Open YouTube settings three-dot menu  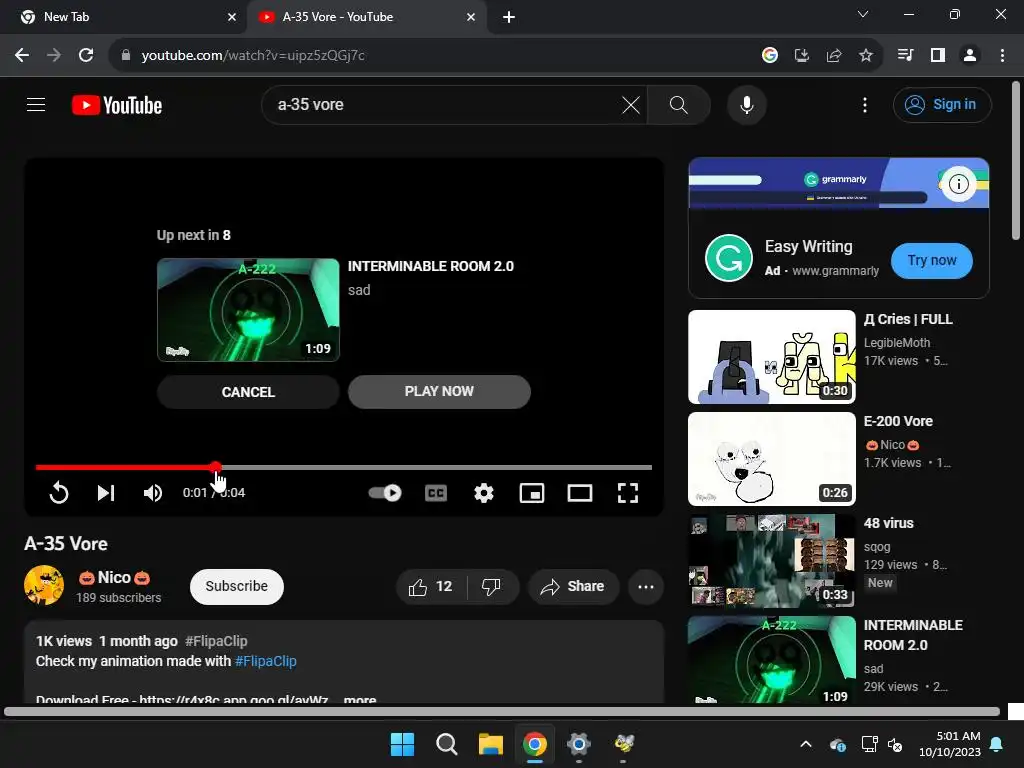(865, 104)
